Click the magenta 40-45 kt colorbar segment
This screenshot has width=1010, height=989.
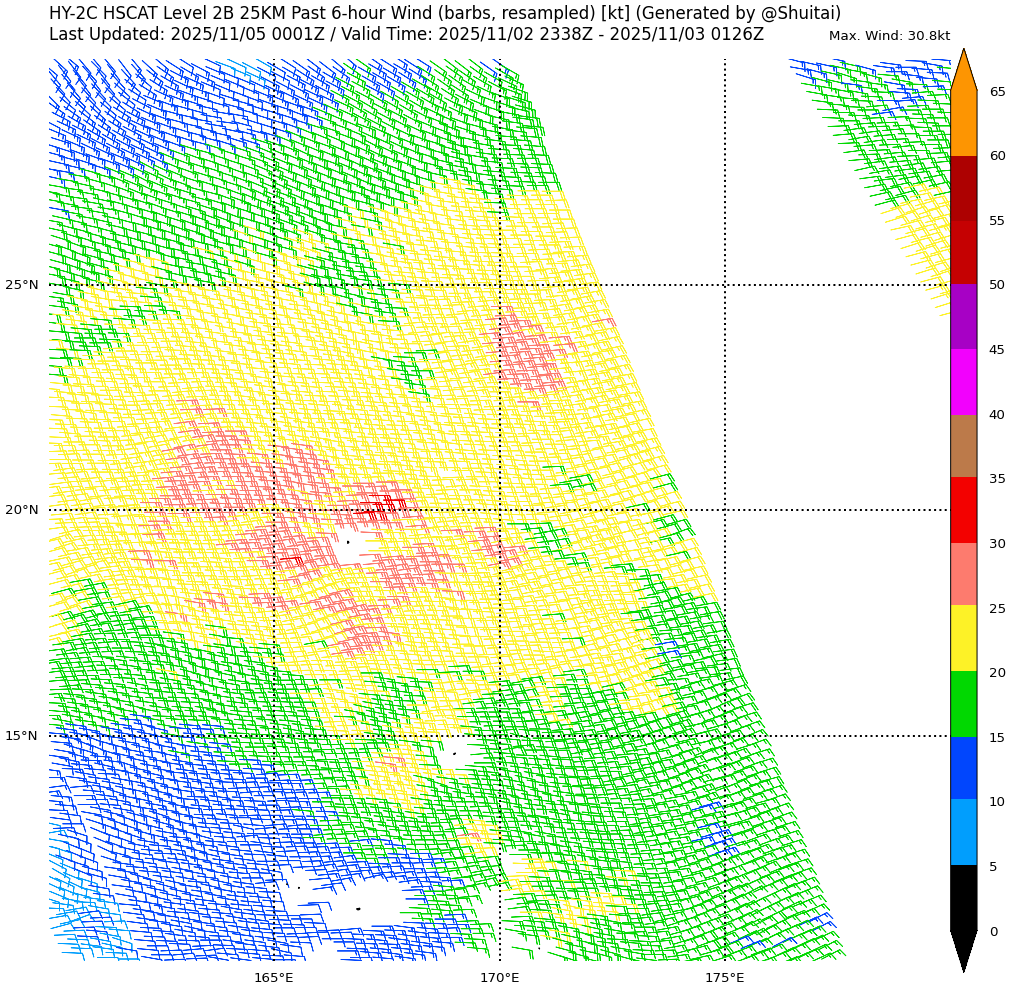point(963,382)
